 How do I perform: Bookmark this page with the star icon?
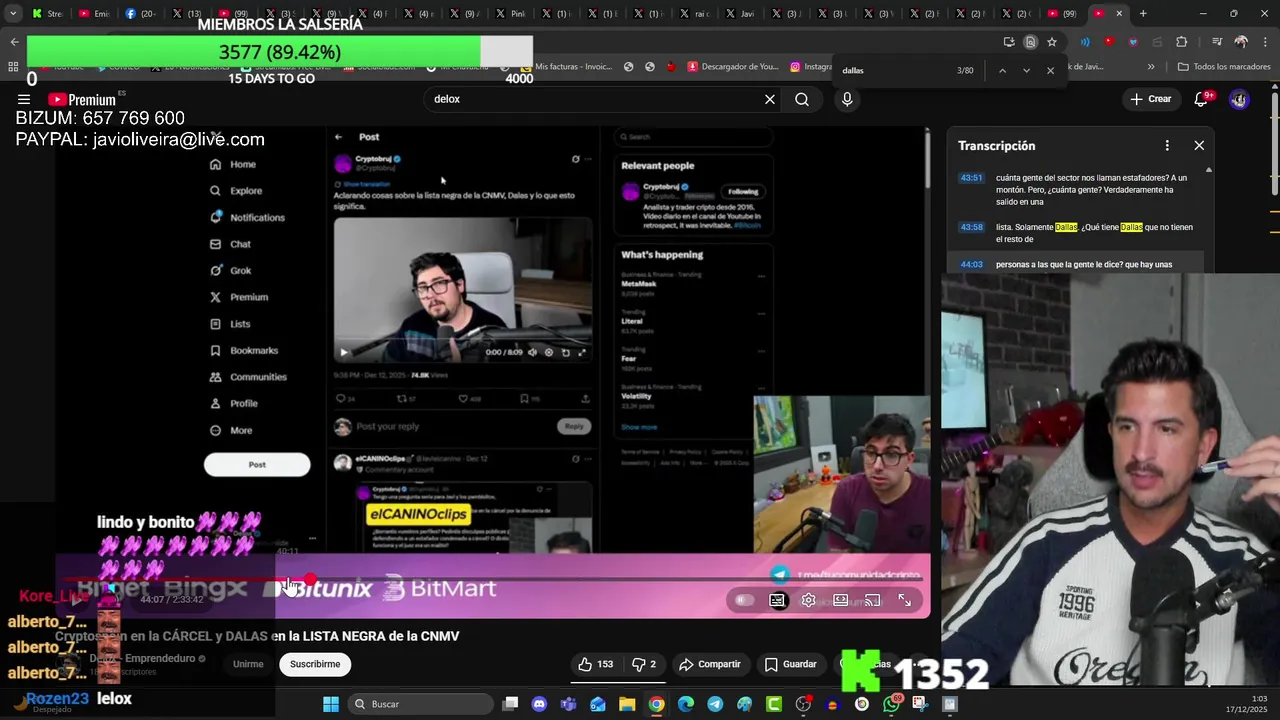tap(1052, 42)
